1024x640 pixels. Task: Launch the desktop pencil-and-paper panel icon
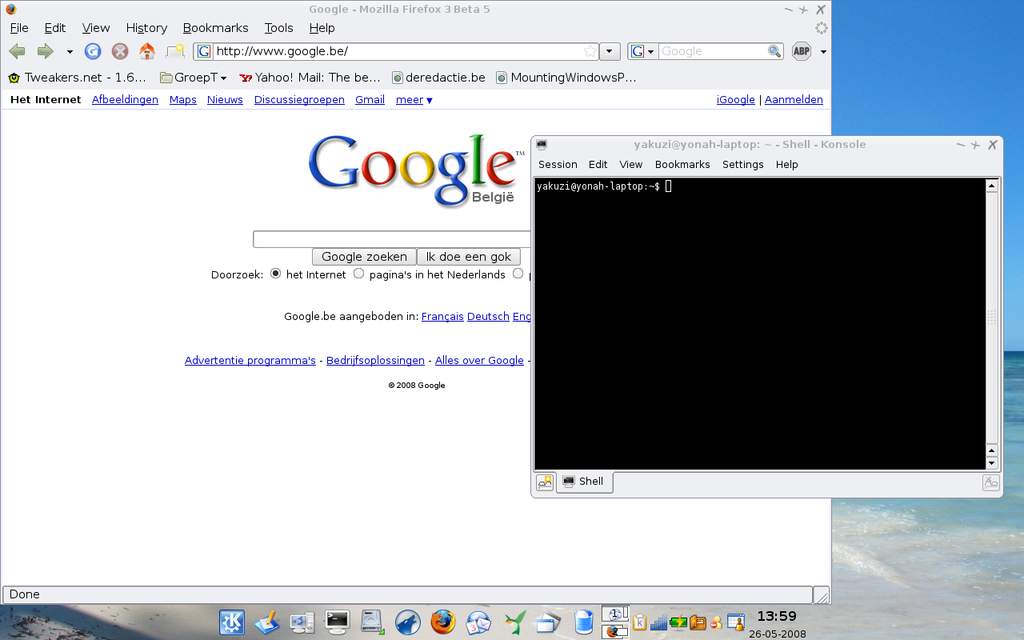click(267, 622)
